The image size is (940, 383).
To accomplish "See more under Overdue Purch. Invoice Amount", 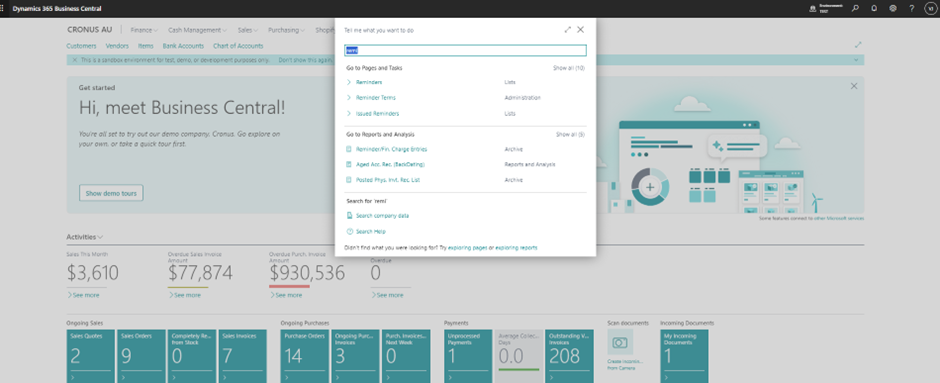I will [x=287, y=295].
